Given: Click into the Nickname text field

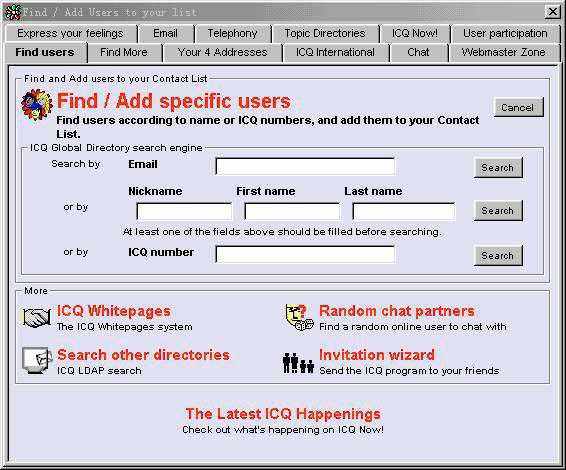Looking at the screenshot, I should click(184, 211).
